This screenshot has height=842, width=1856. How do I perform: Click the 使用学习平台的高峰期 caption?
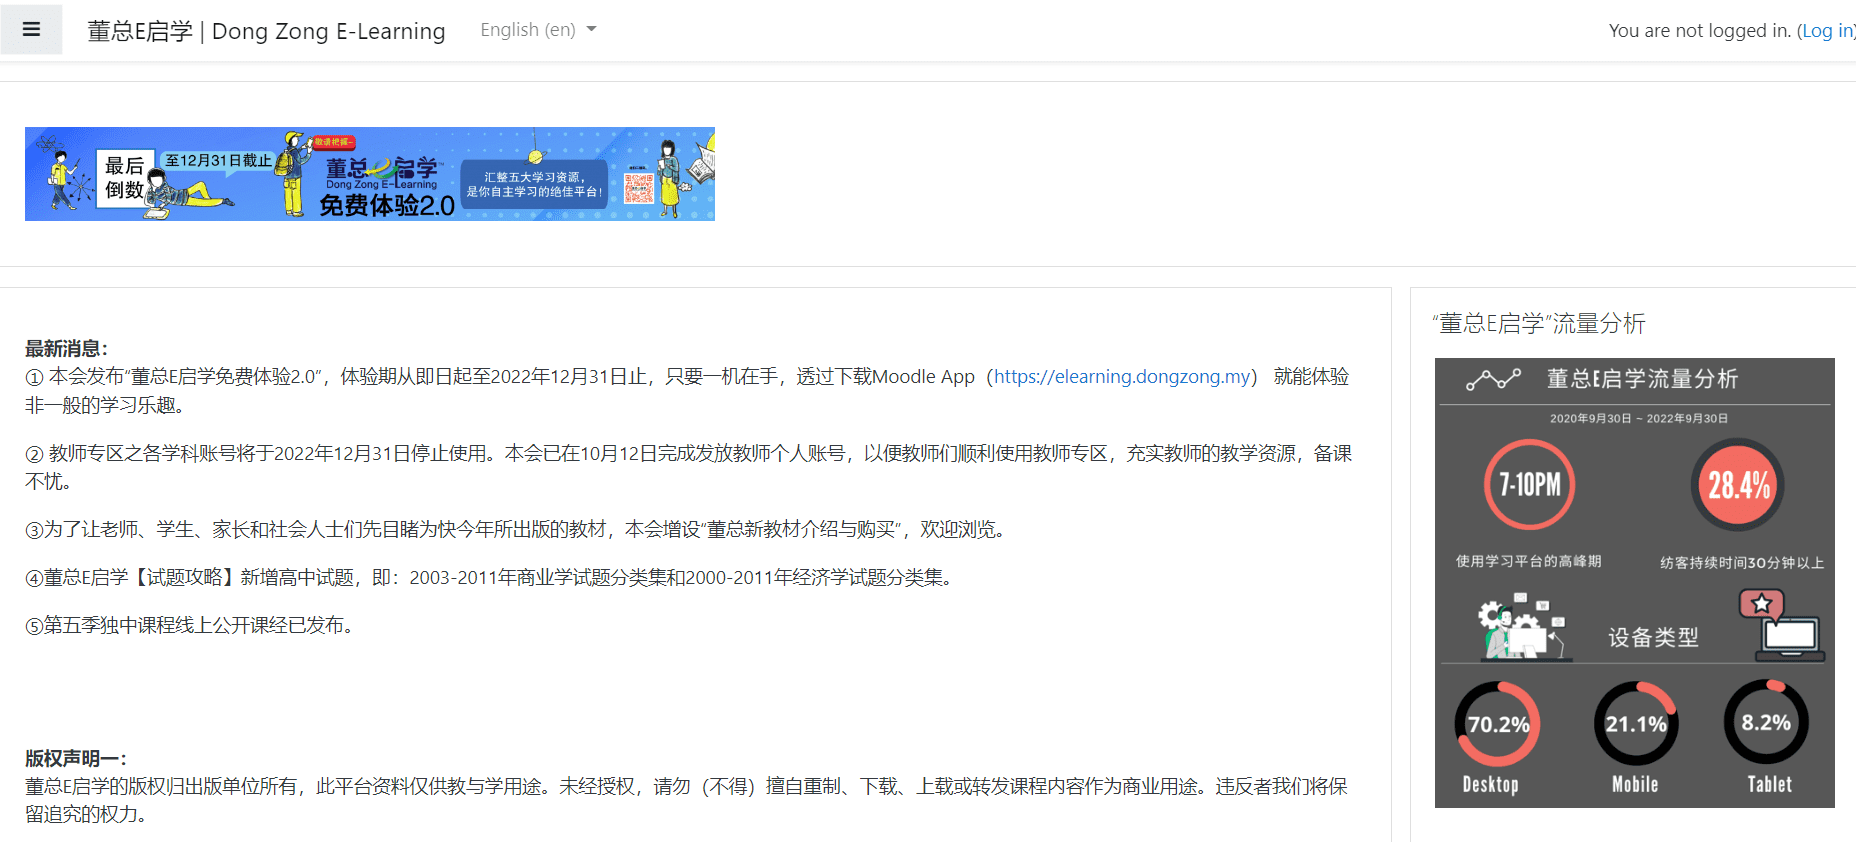pos(1528,561)
